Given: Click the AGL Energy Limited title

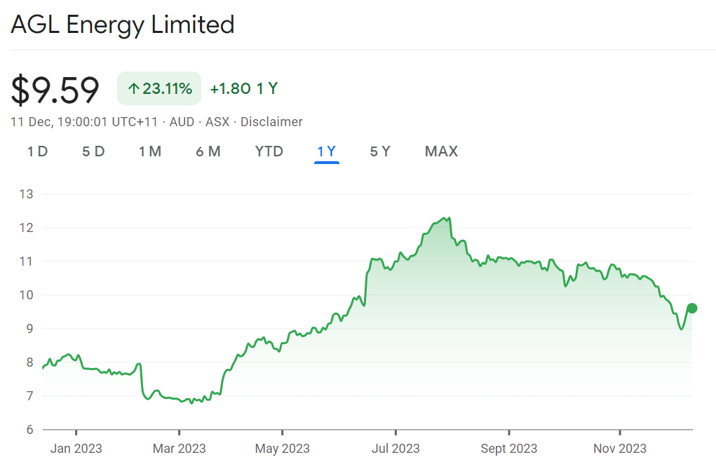Looking at the screenshot, I should [x=122, y=25].
